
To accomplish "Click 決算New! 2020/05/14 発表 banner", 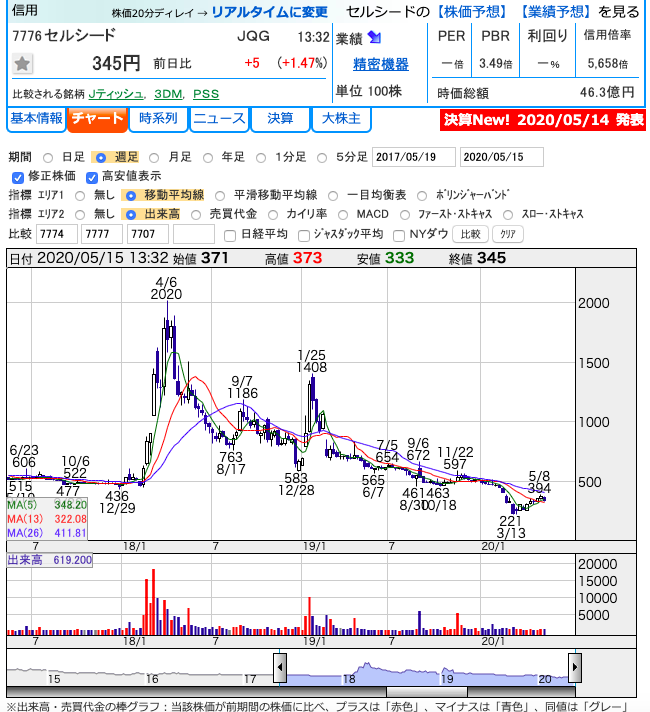I will (x=543, y=120).
